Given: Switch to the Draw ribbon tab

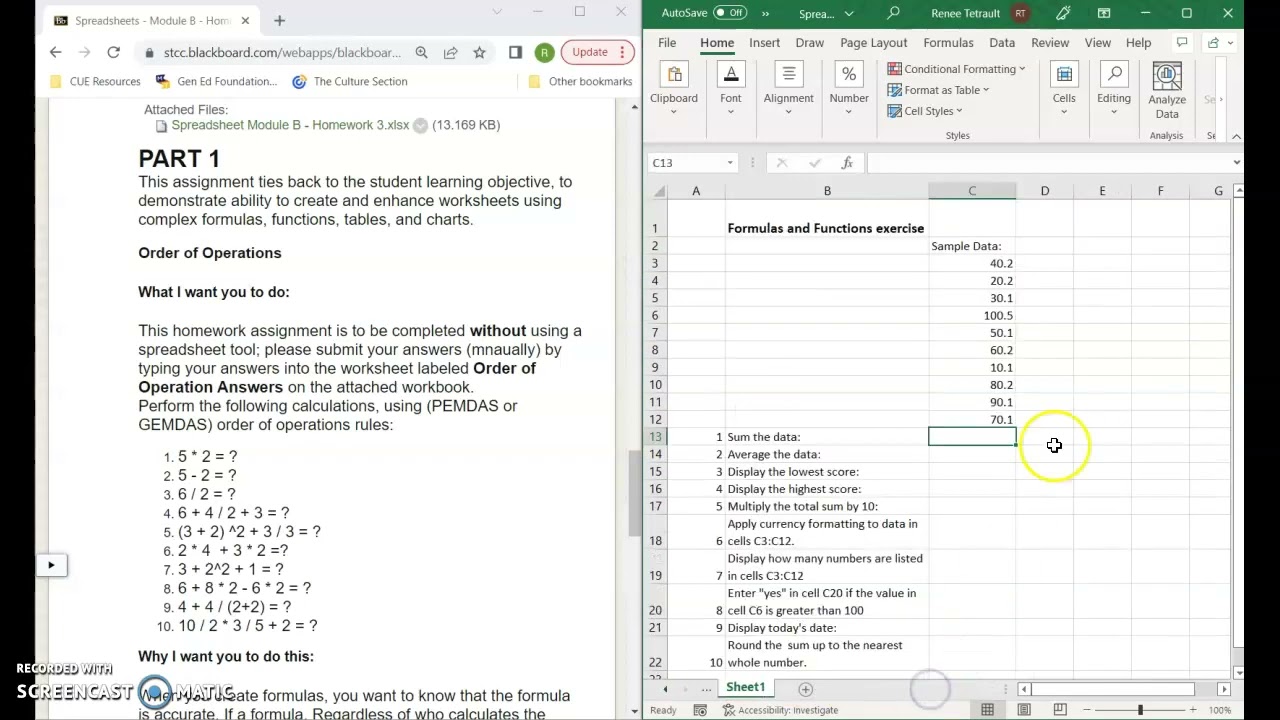Looking at the screenshot, I should [810, 43].
